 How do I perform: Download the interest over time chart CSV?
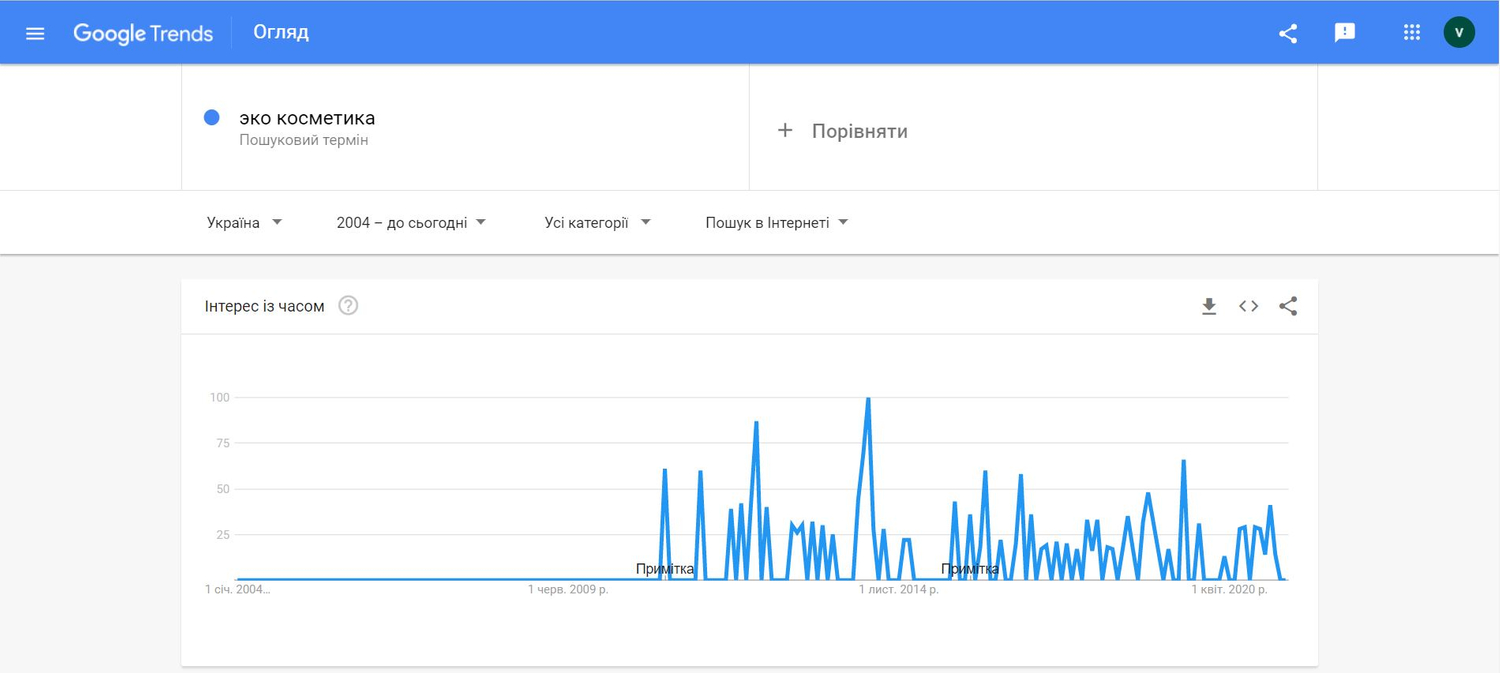(x=1209, y=306)
